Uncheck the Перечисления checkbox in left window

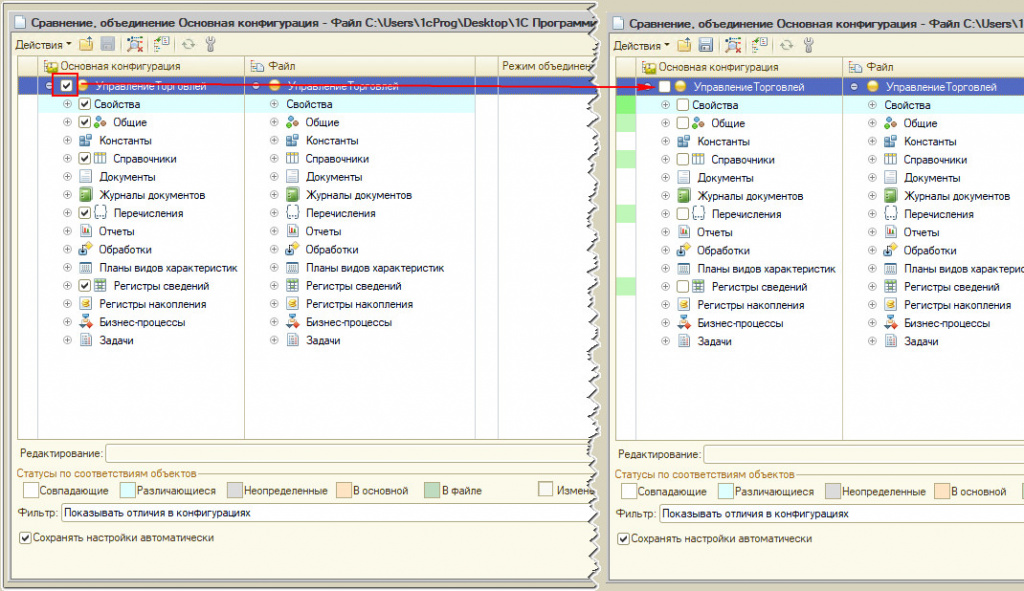point(84,213)
